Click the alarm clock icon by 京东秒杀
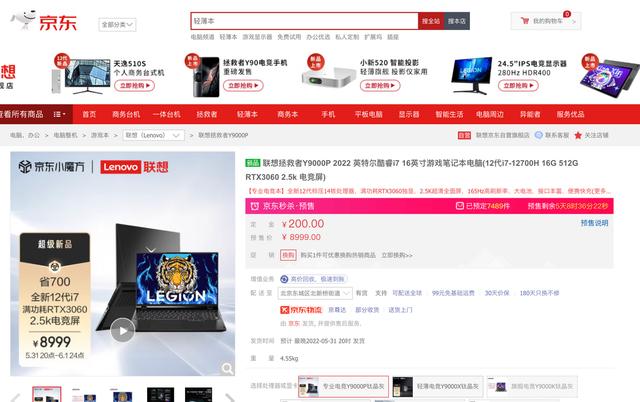640x402 pixels. point(254,206)
